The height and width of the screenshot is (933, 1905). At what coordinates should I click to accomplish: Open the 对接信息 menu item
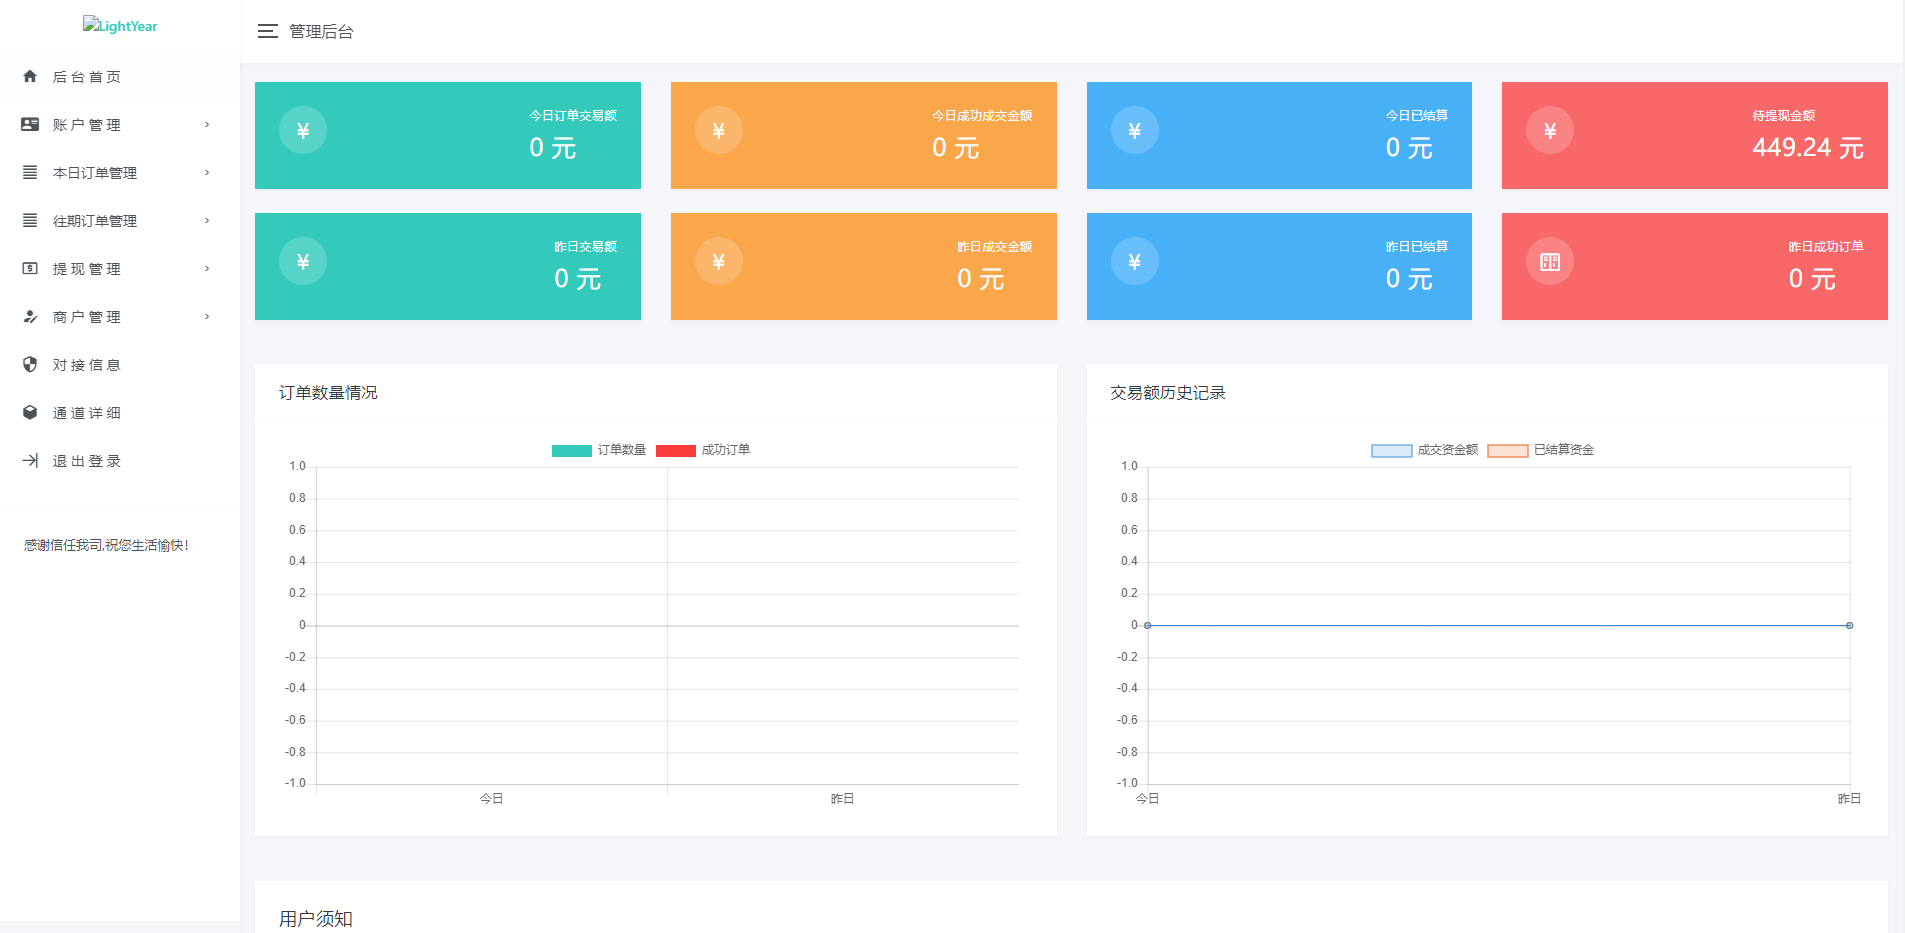87,365
